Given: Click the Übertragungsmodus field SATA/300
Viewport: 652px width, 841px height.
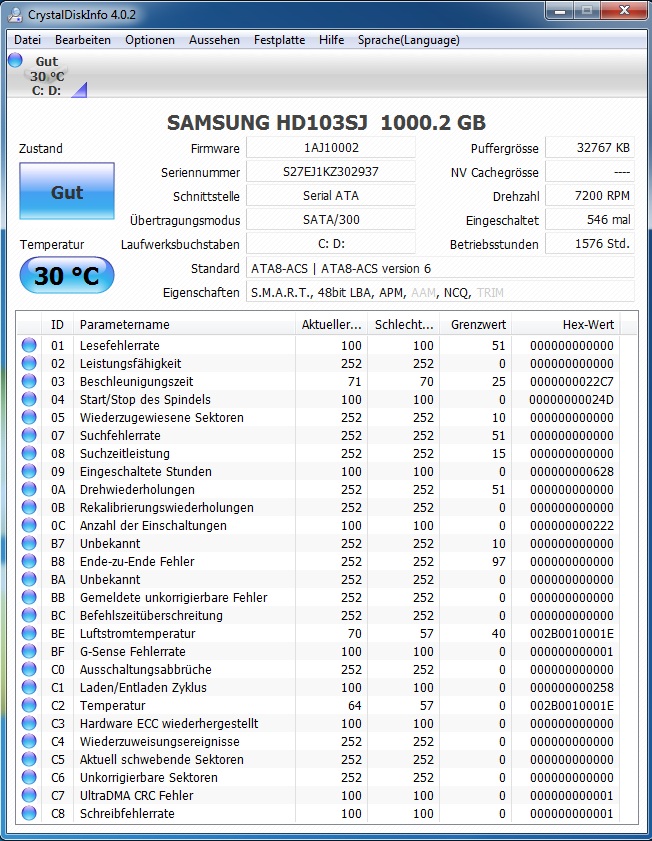Looking at the screenshot, I should point(331,219).
